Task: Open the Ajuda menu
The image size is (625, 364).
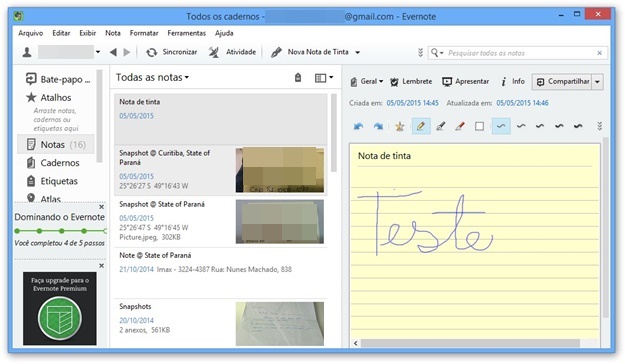Action: (224, 33)
